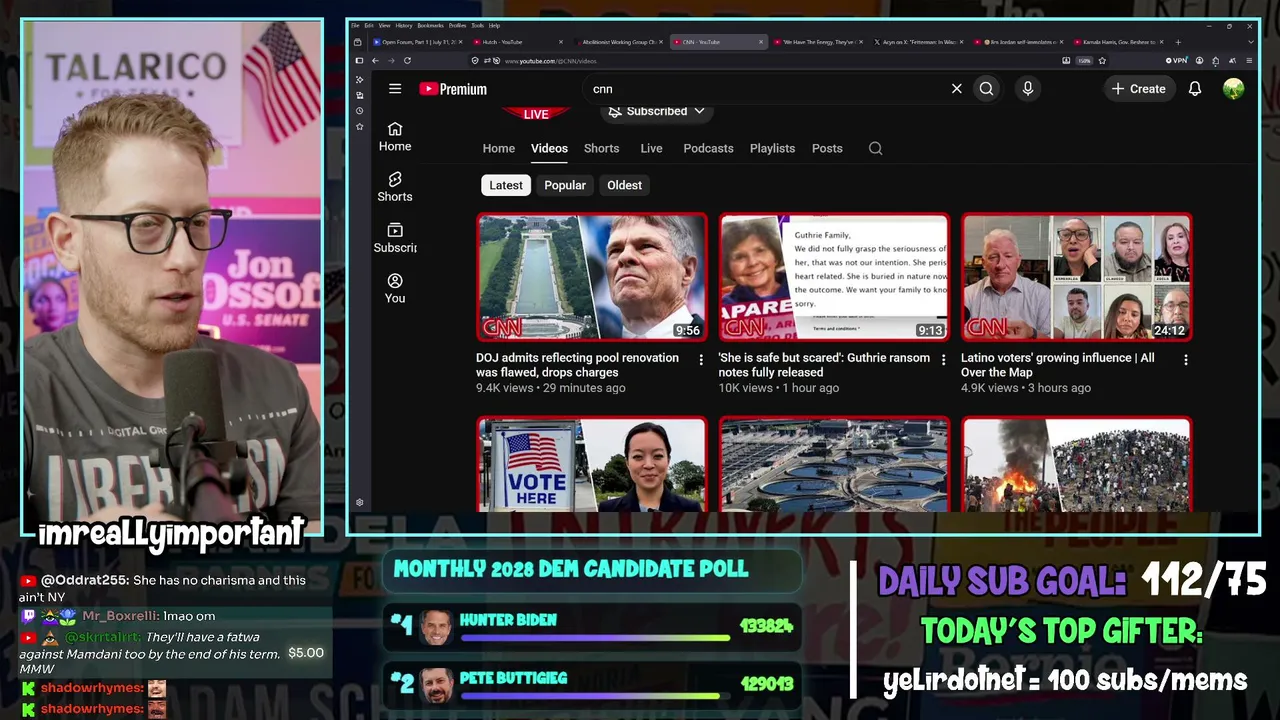Switch to the Hutch - YouTube browser tab
Viewport: 1280px width, 720px height.
coord(516,42)
